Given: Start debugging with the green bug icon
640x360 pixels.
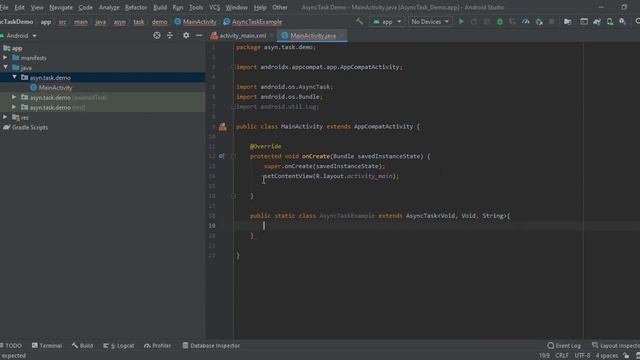Looking at the screenshot, I should pos(500,22).
